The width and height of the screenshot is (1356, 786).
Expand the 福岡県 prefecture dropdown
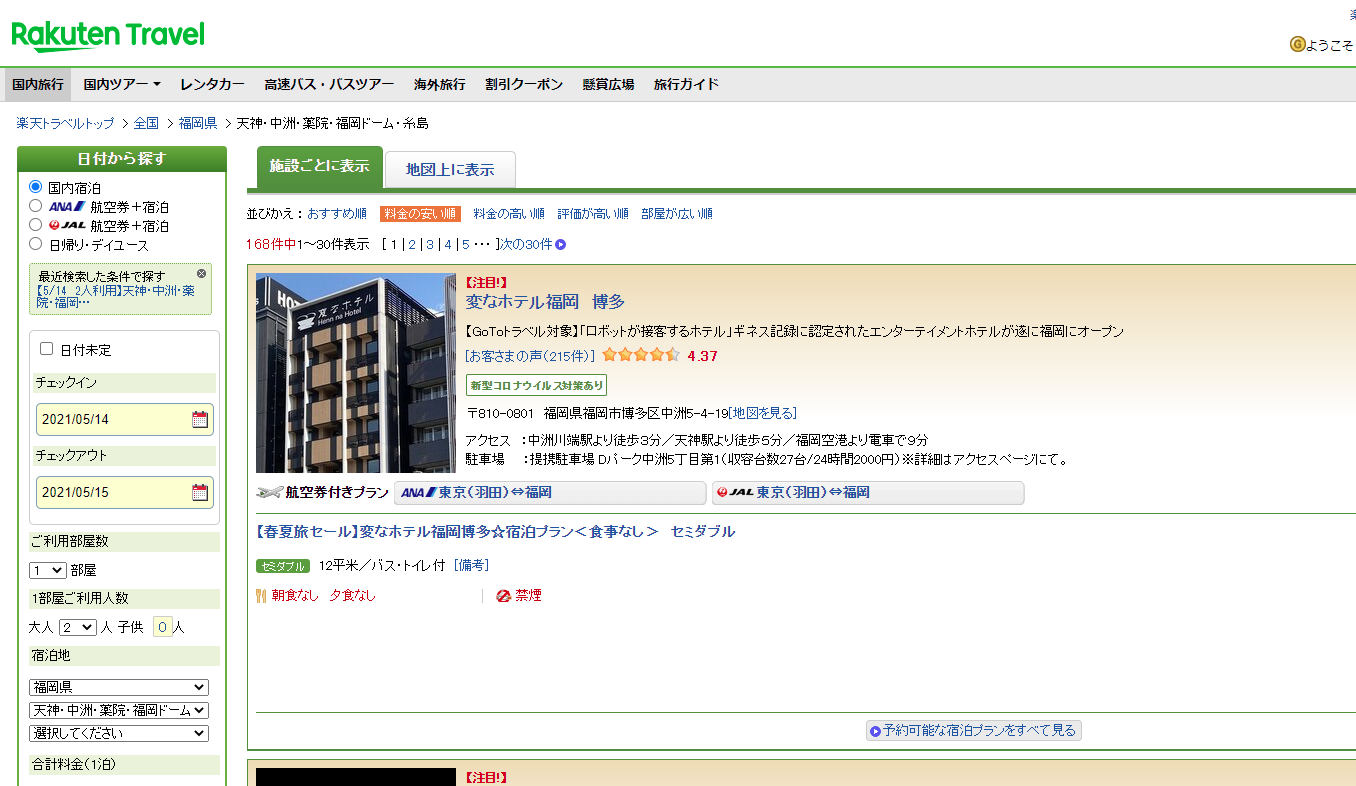click(x=119, y=687)
